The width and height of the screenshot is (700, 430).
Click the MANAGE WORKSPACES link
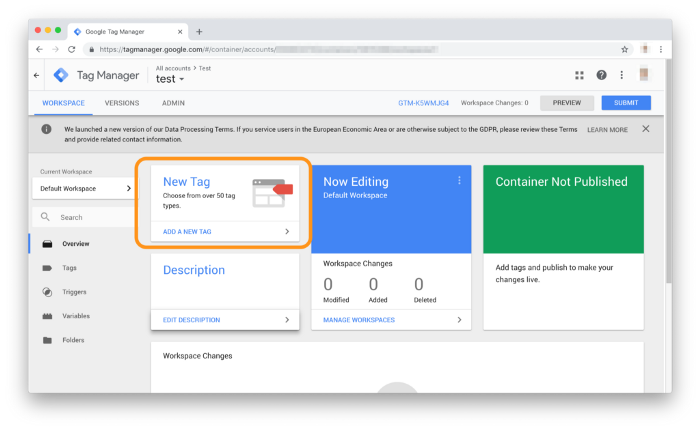click(x=359, y=320)
